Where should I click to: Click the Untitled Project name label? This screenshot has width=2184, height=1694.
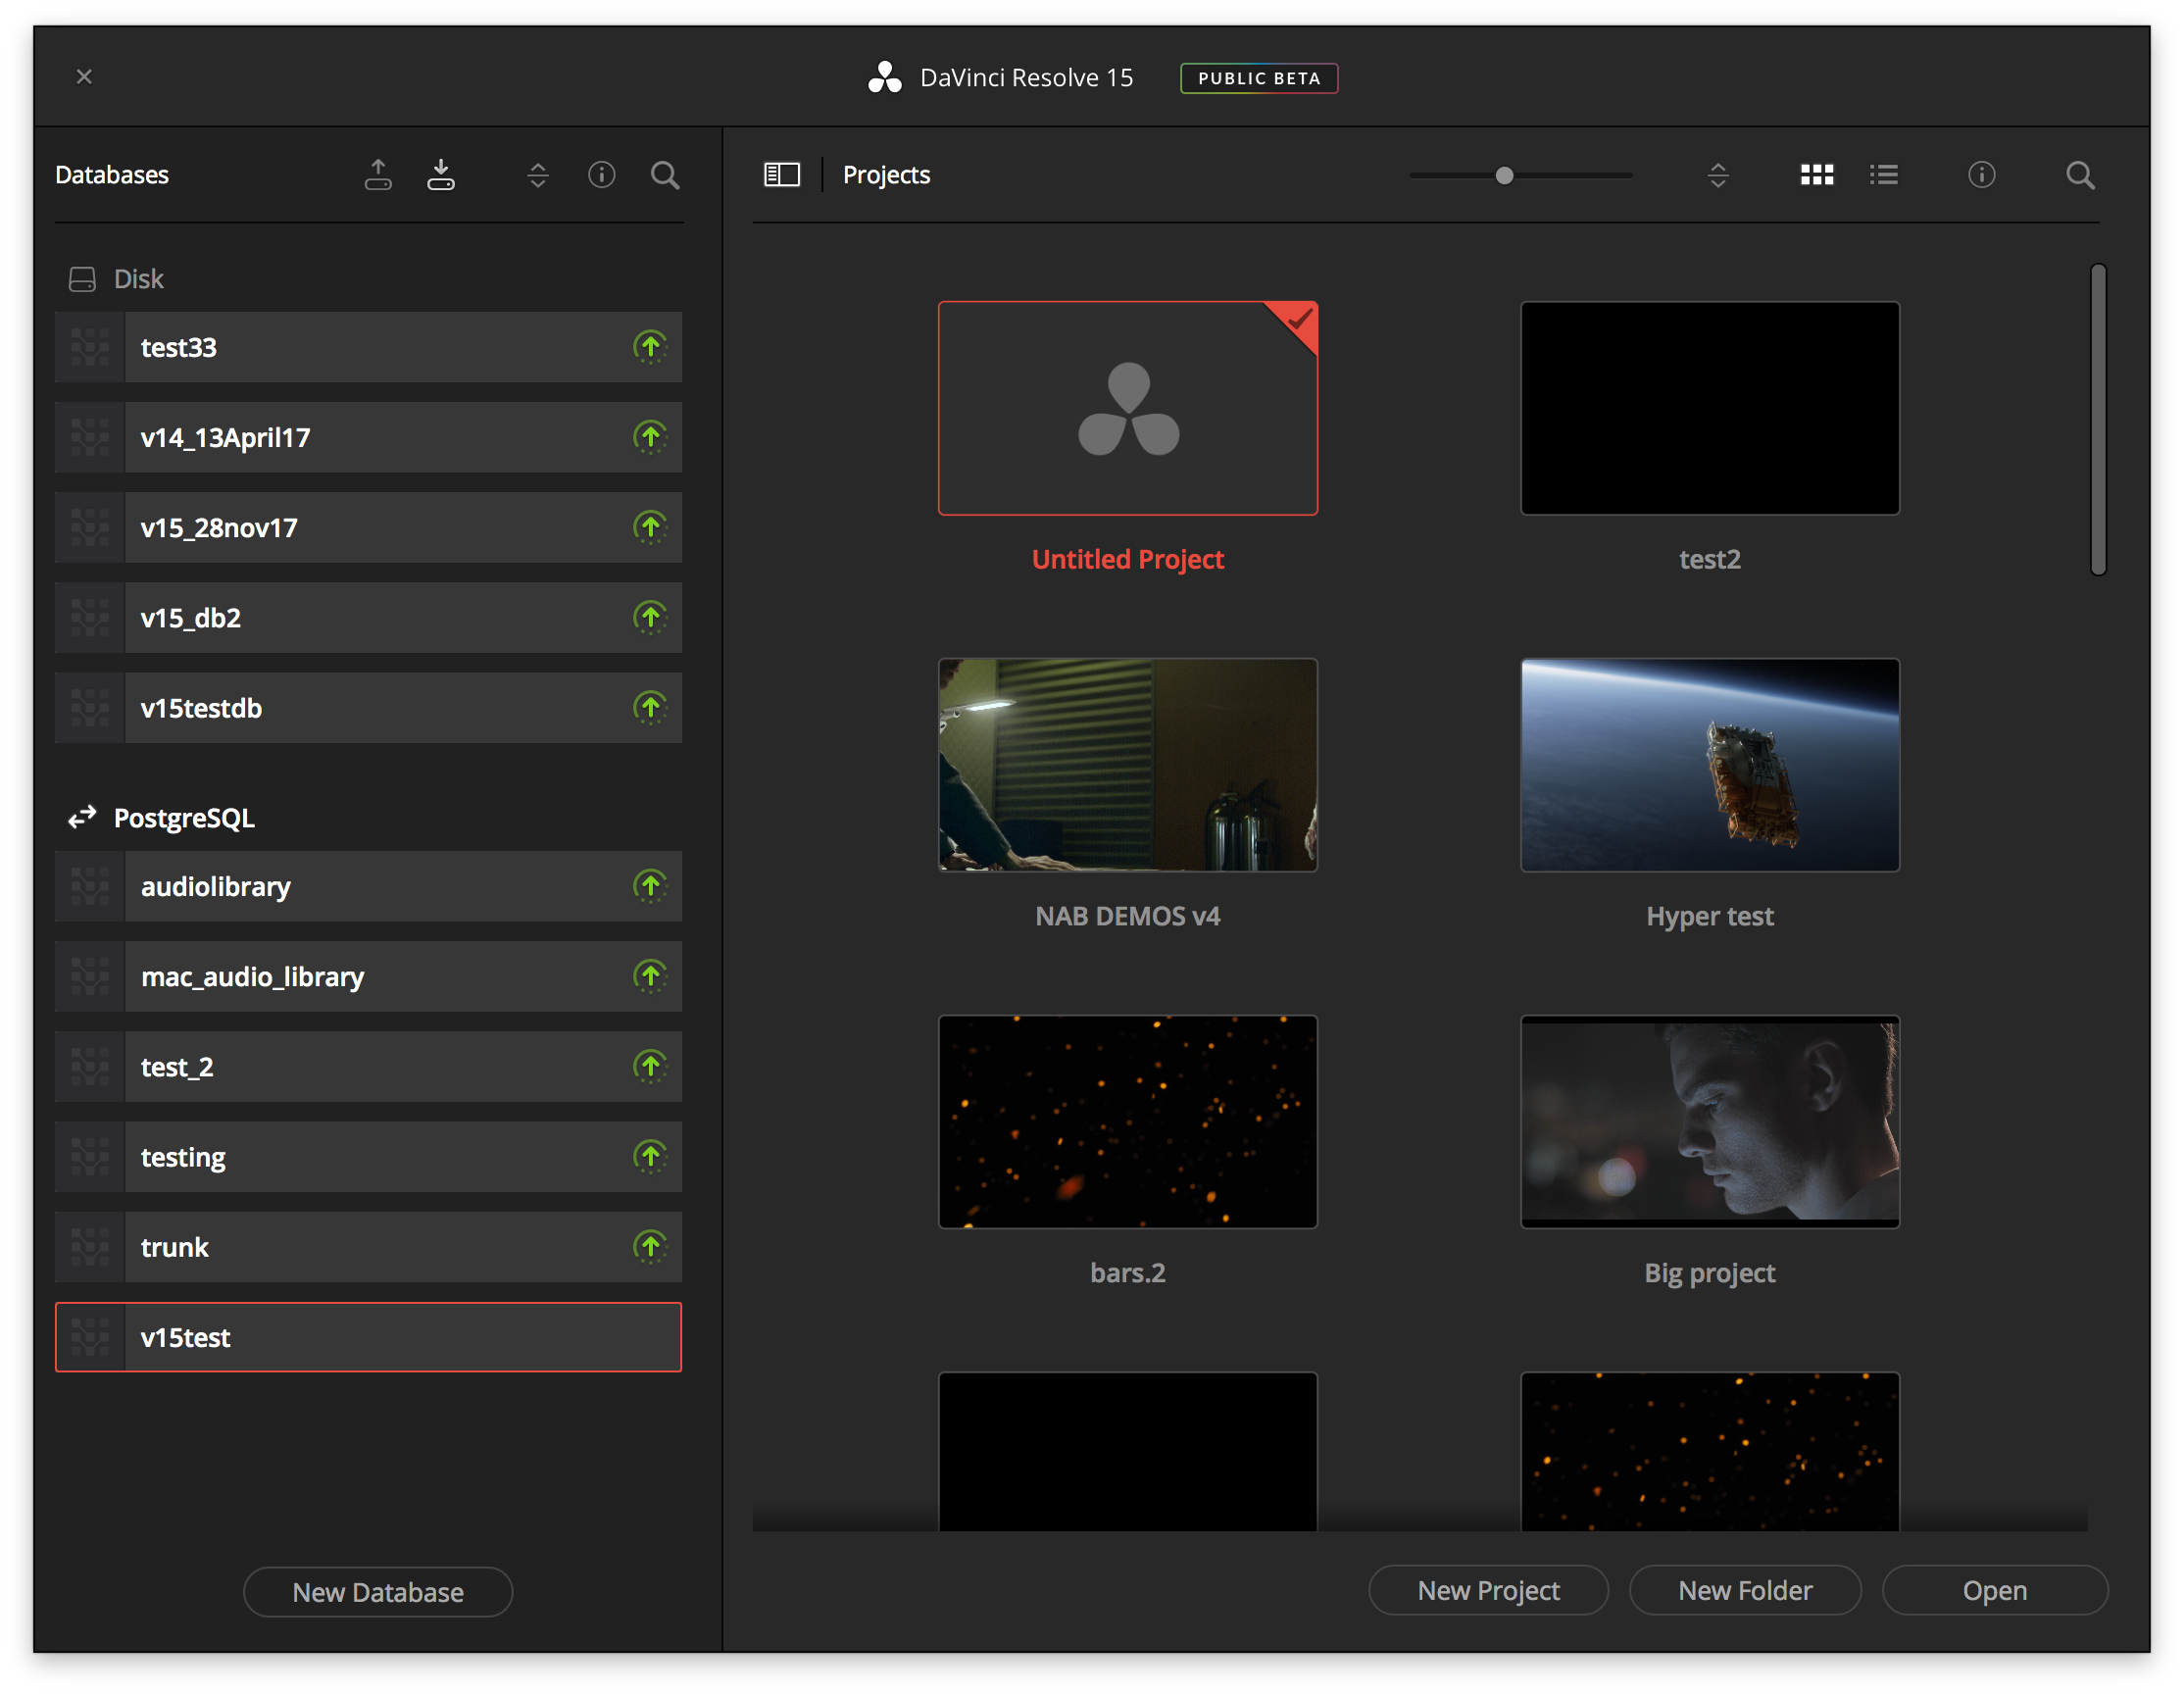tap(1128, 559)
